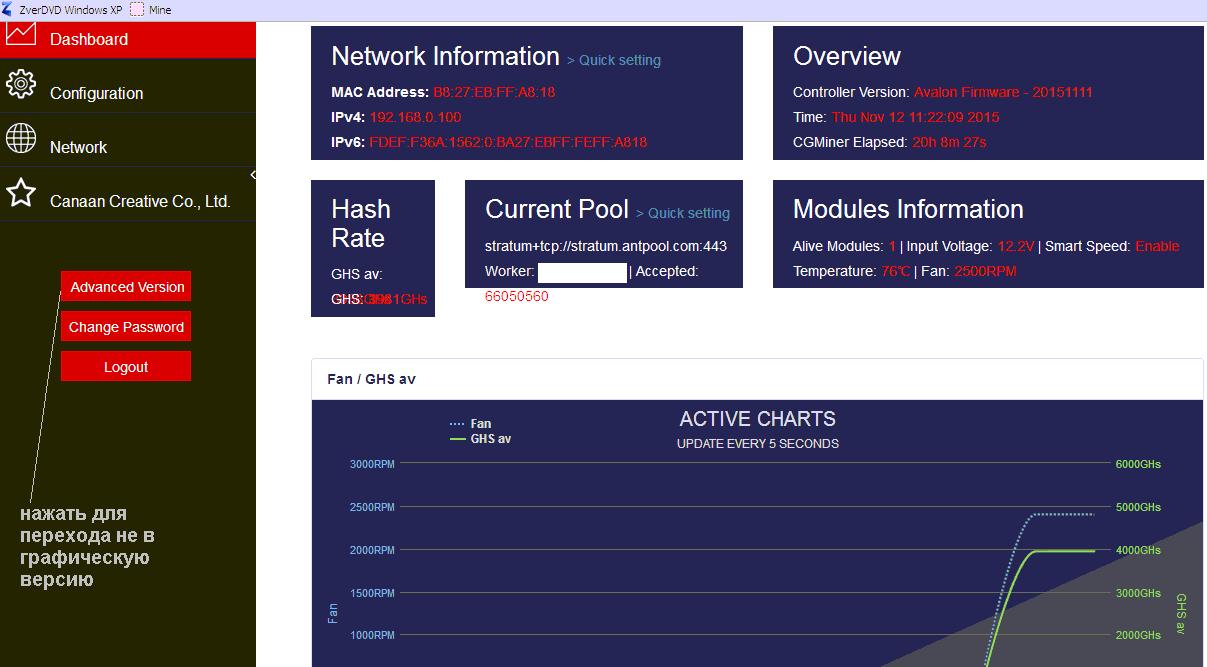
Task: Click the Change Password button
Action: click(126, 327)
